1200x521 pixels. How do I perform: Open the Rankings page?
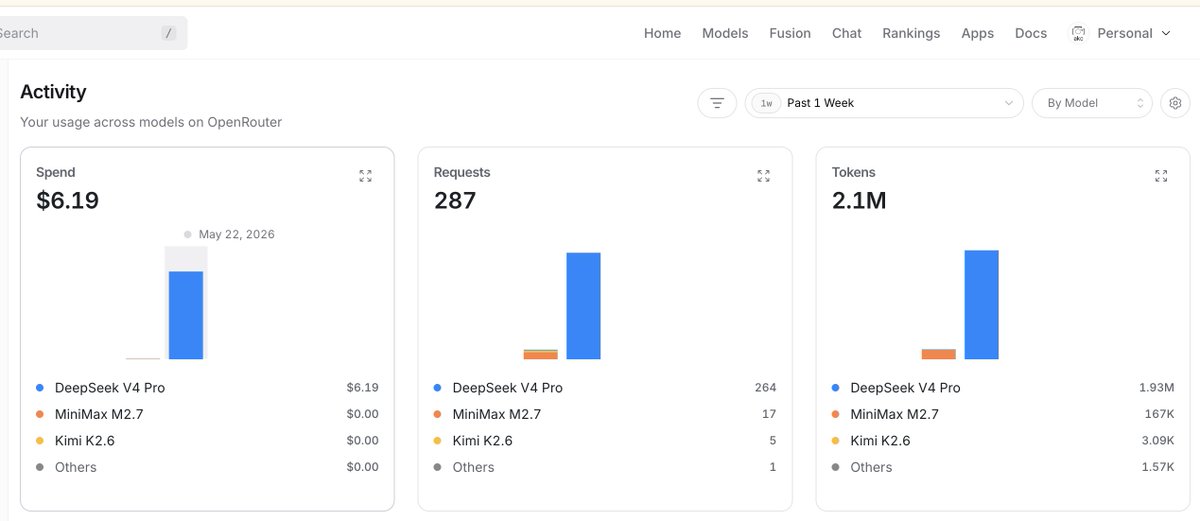911,33
